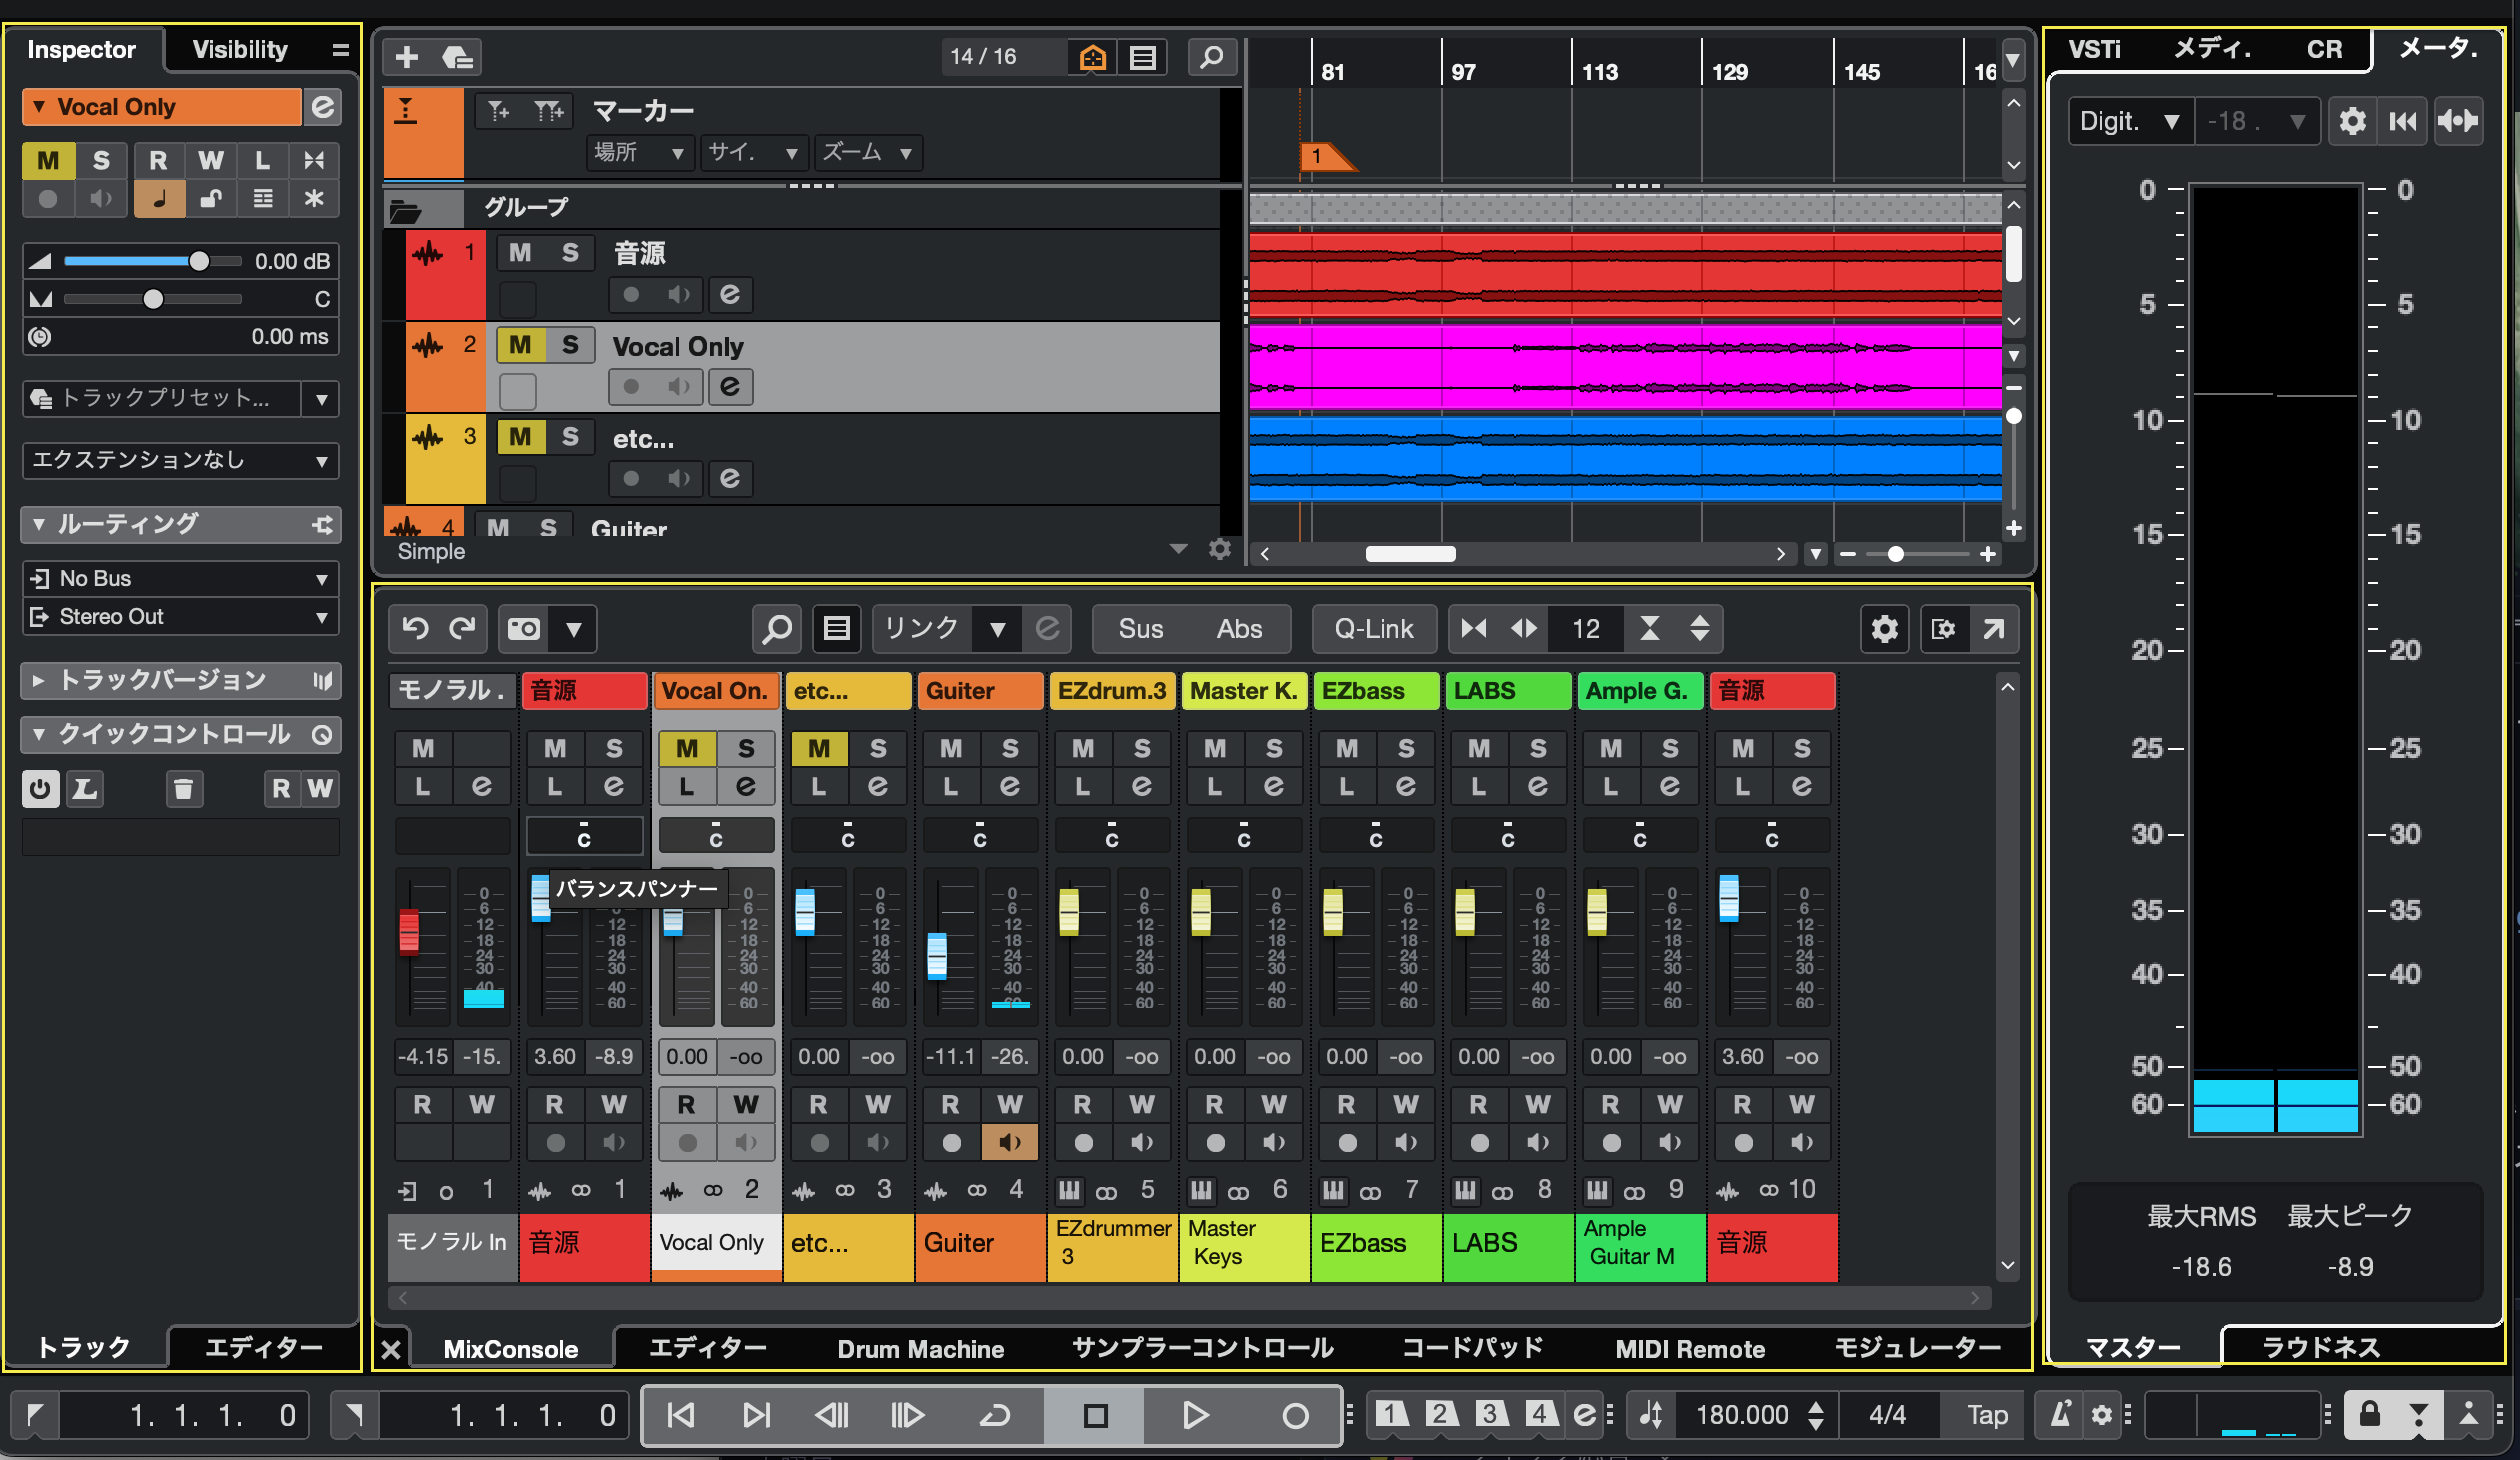Open the Stereo Out routing dropdown
The image size is (2520, 1460).
180,617
